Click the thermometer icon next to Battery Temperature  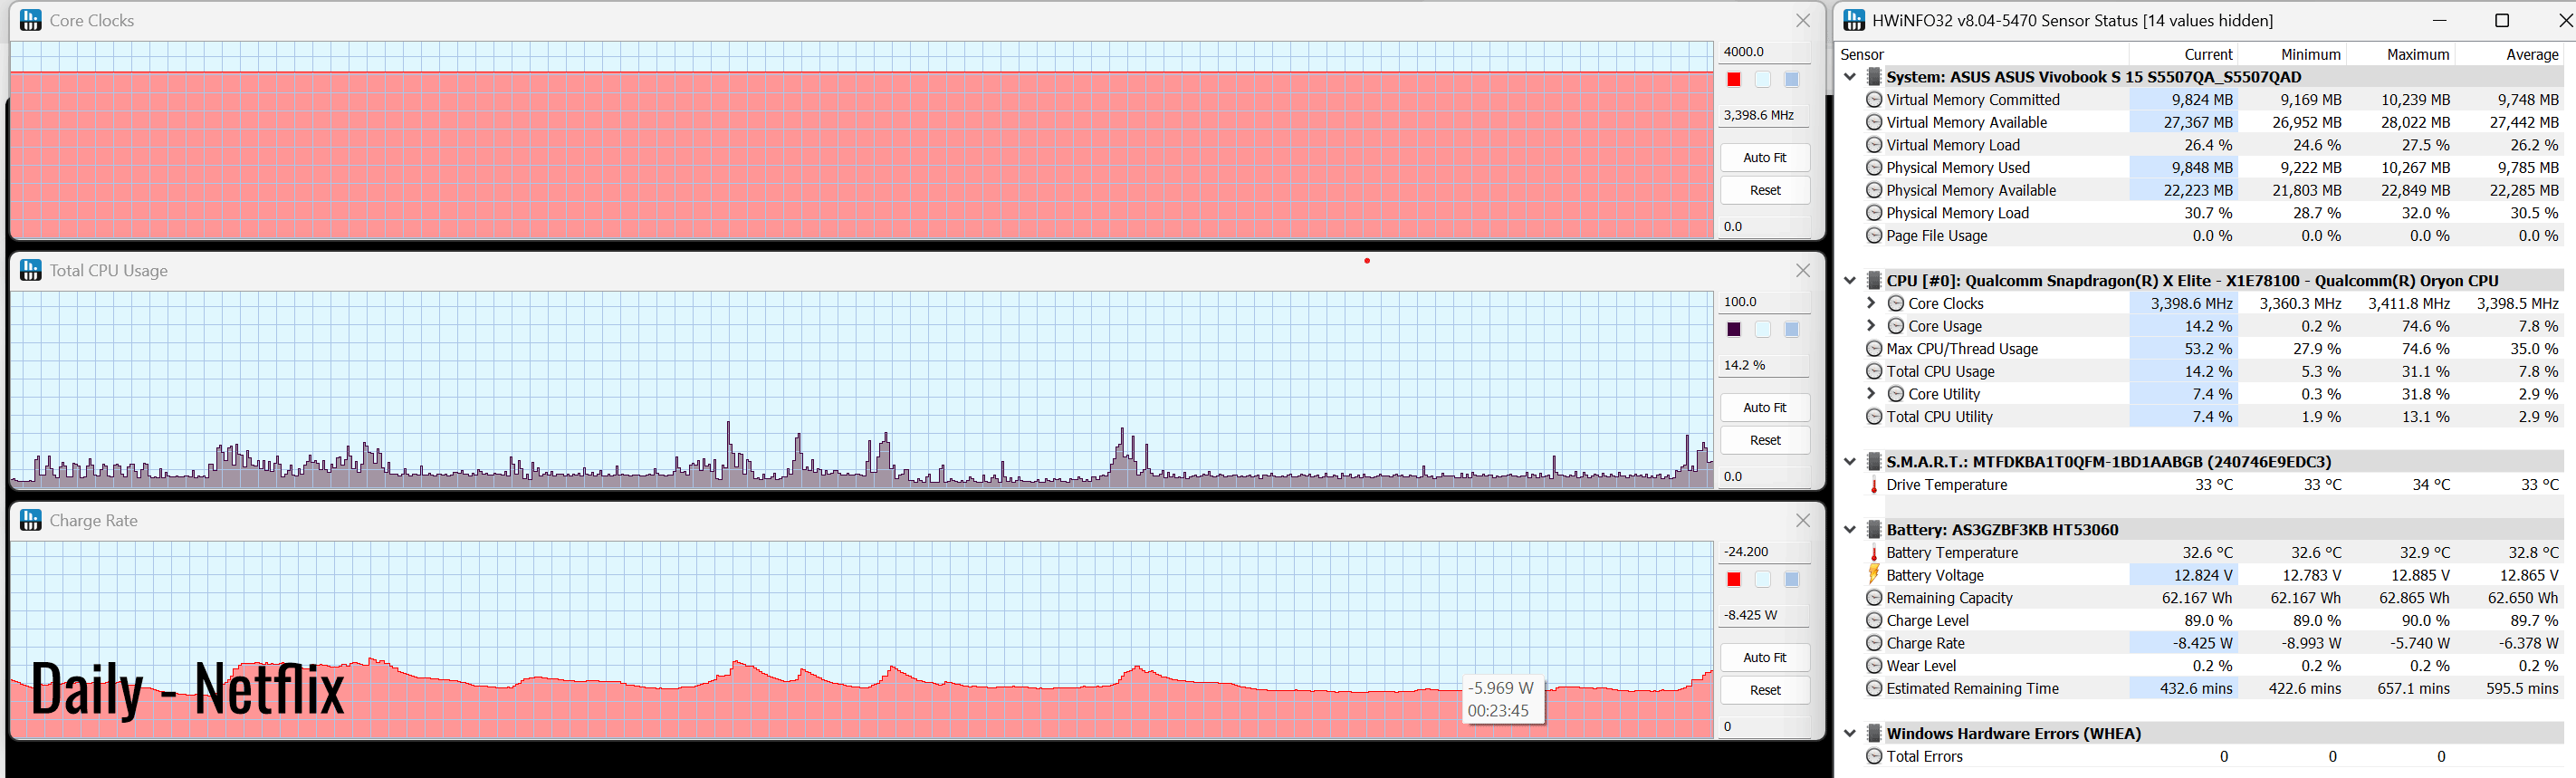coord(1874,553)
